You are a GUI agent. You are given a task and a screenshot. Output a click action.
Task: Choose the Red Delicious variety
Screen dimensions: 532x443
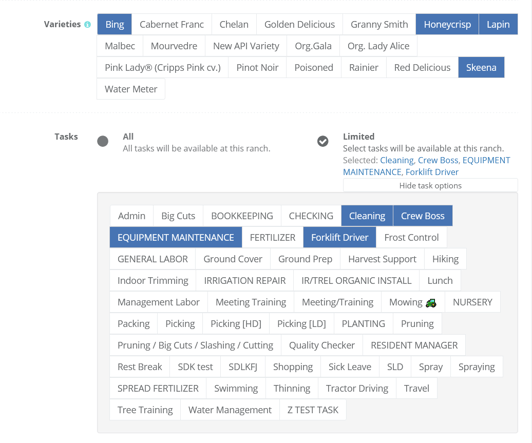click(x=422, y=68)
